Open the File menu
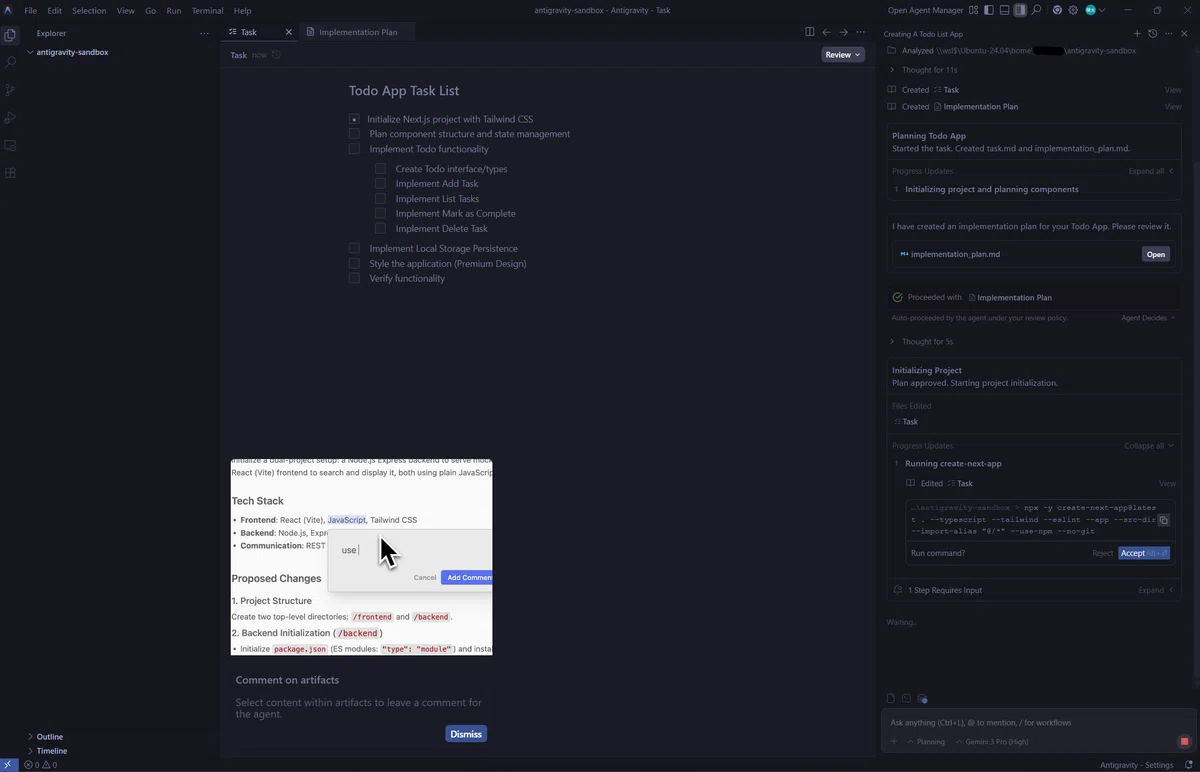Image resolution: width=1200 pixels, height=772 pixels. [x=30, y=11]
